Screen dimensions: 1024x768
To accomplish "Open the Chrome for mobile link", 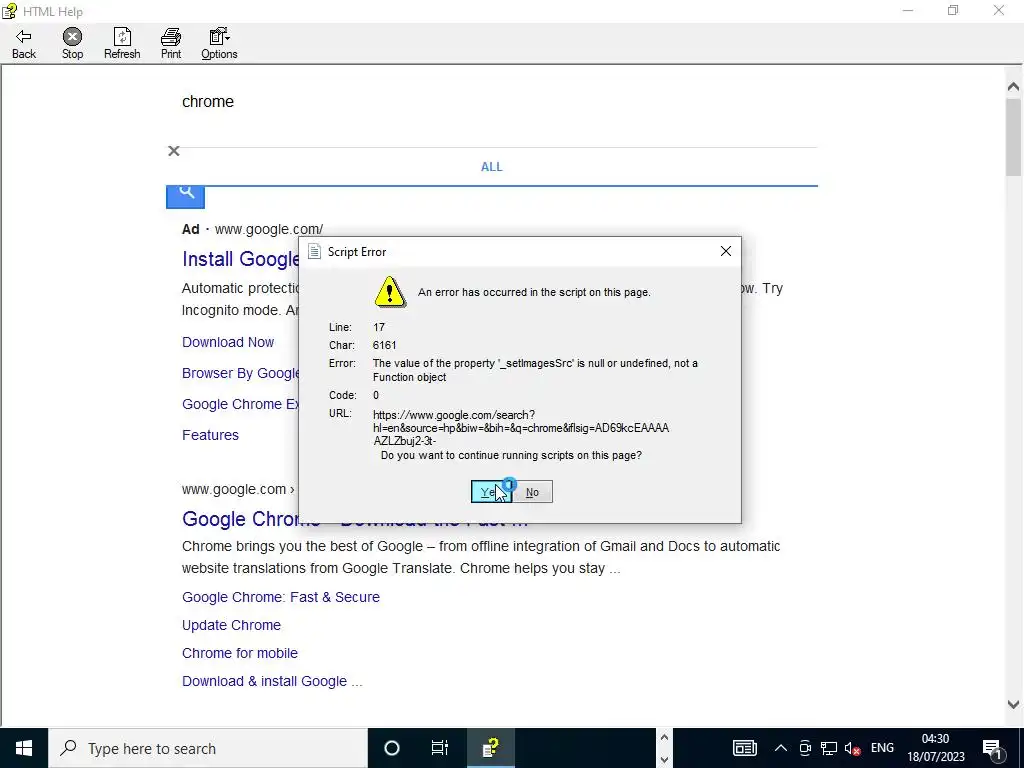I will click(x=240, y=653).
